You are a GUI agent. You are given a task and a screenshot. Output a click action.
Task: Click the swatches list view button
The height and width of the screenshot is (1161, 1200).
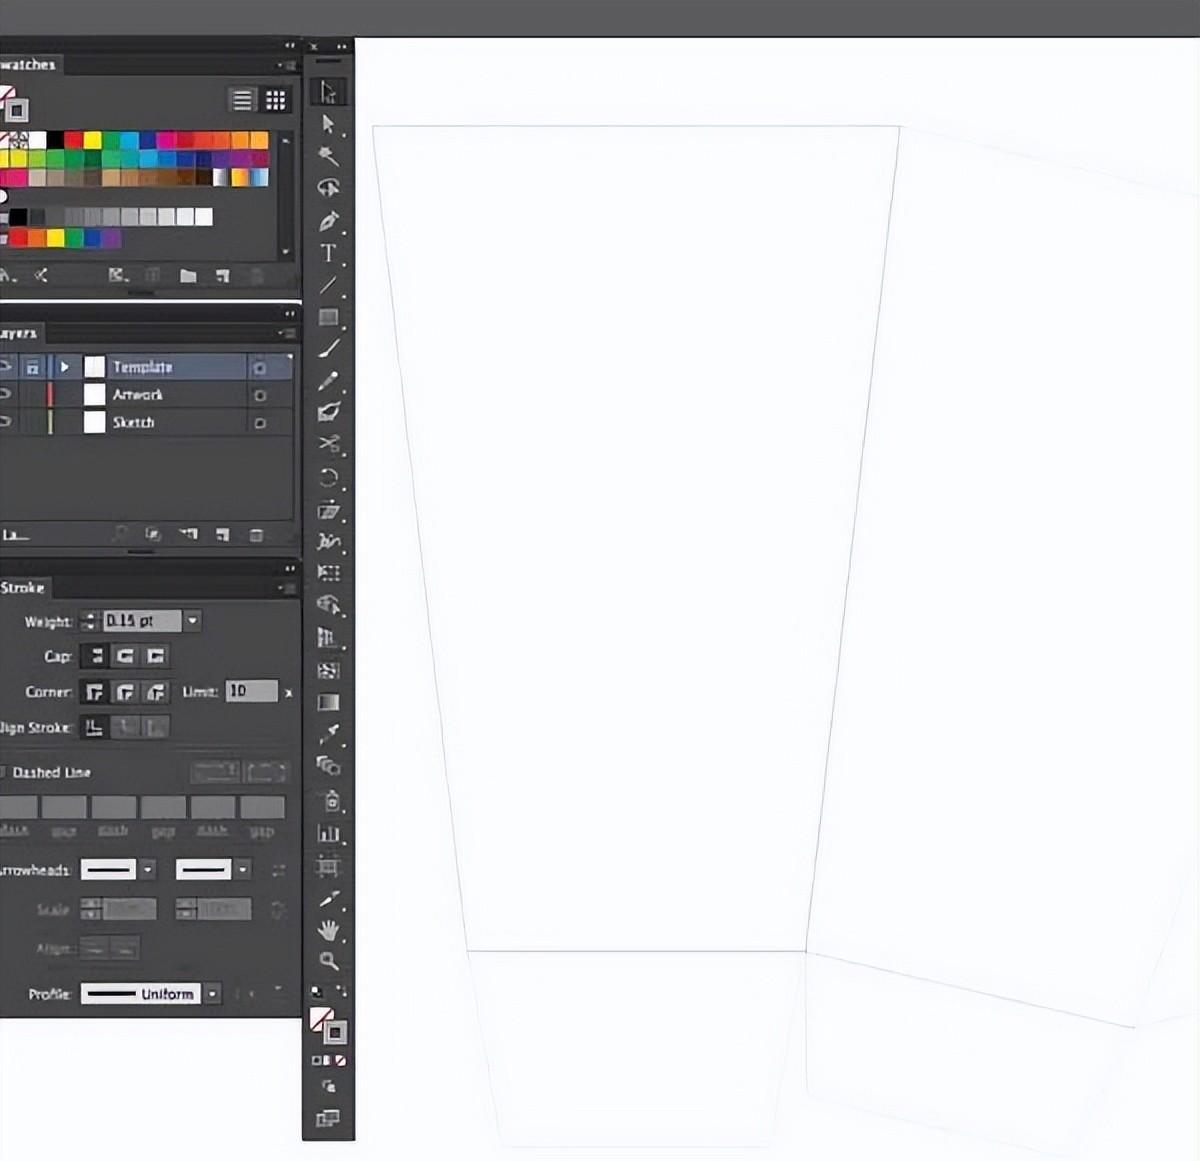[242, 100]
